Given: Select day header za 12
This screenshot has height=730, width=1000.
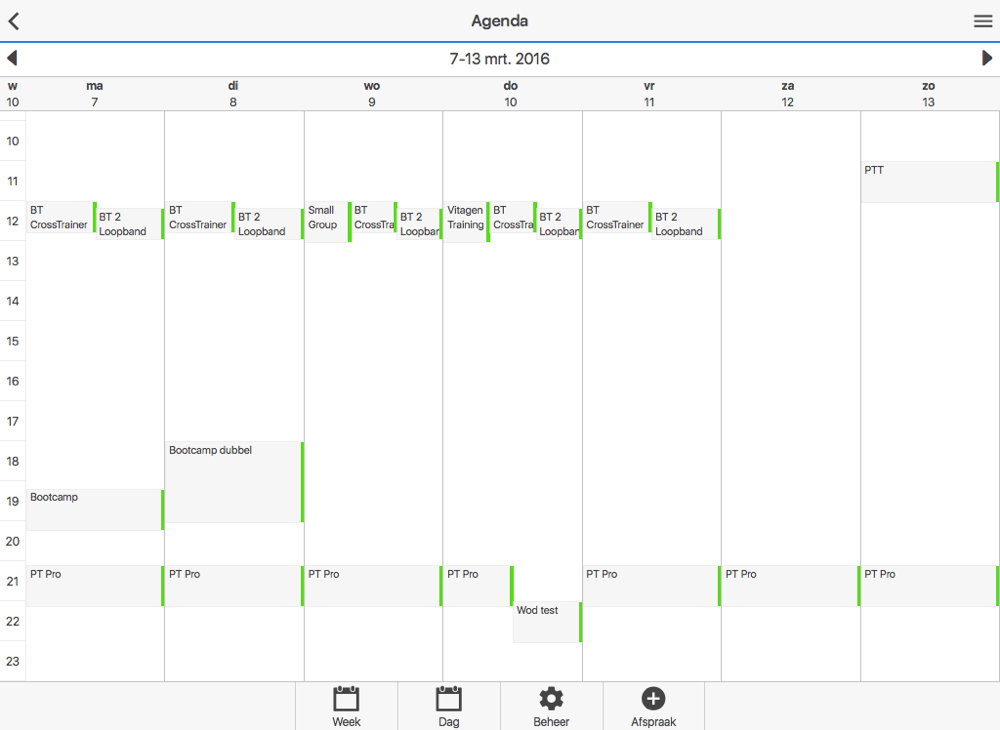Looking at the screenshot, I should tap(788, 94).
